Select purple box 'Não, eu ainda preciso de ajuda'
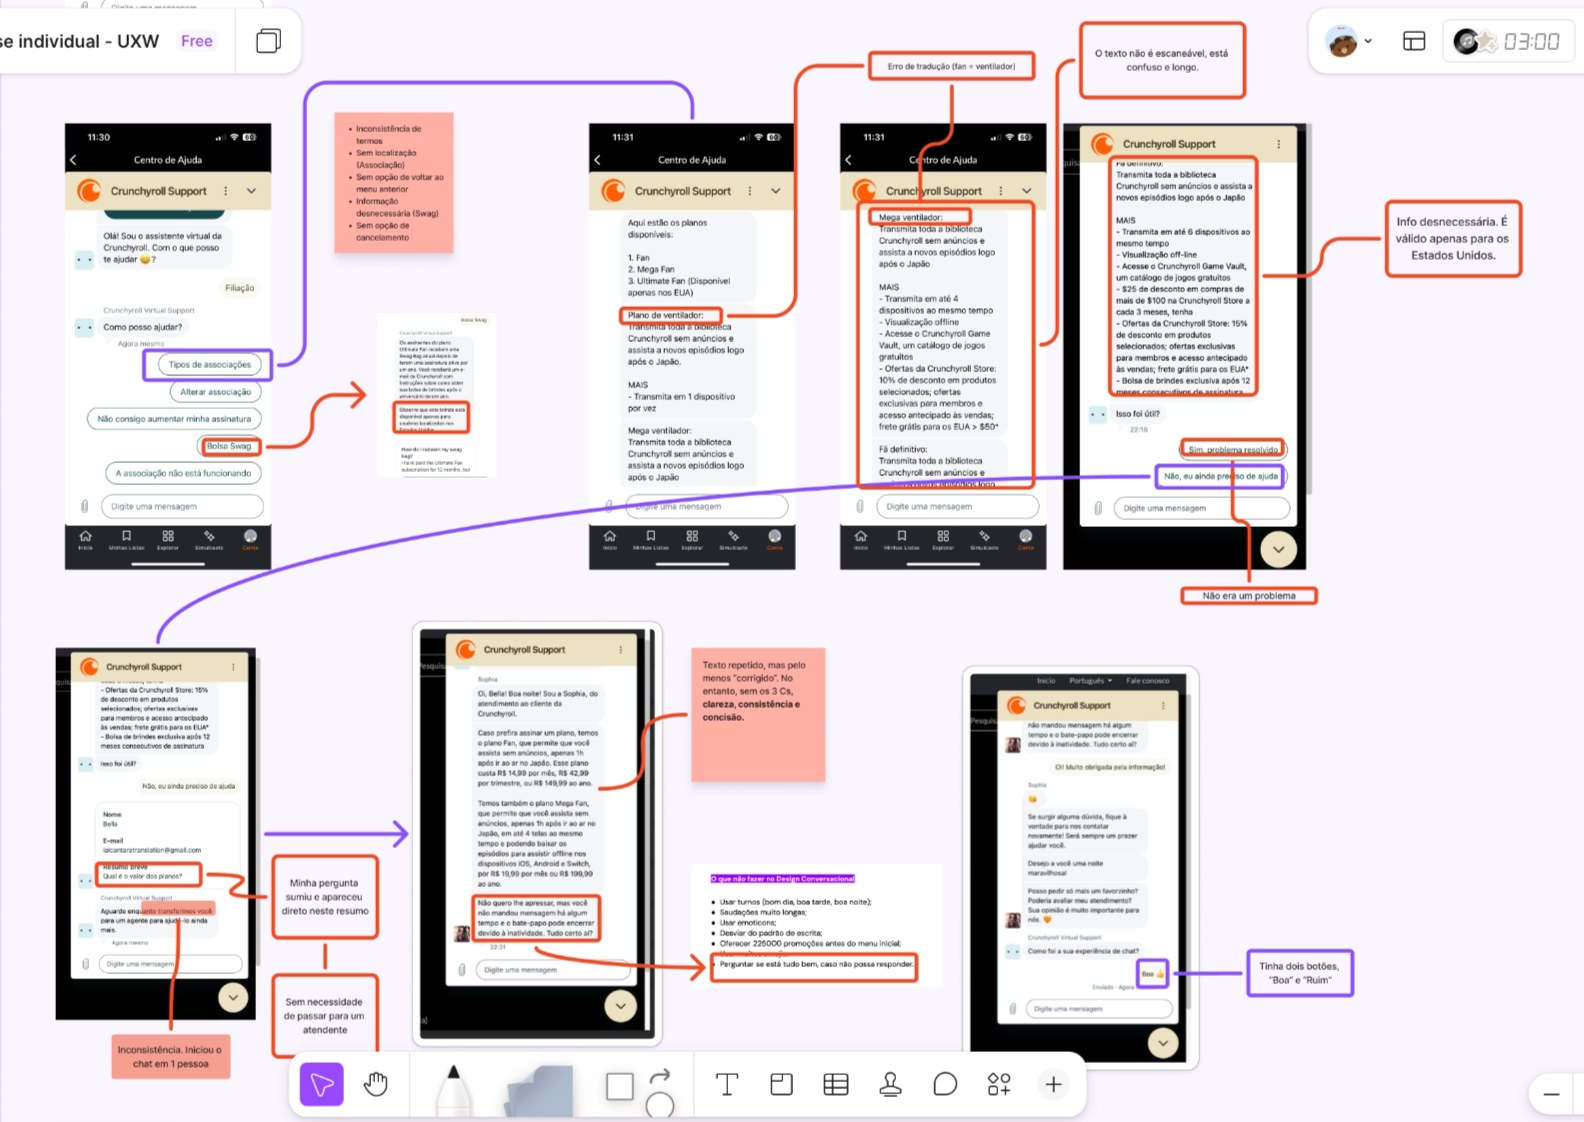 click(x=1220, y=477)
